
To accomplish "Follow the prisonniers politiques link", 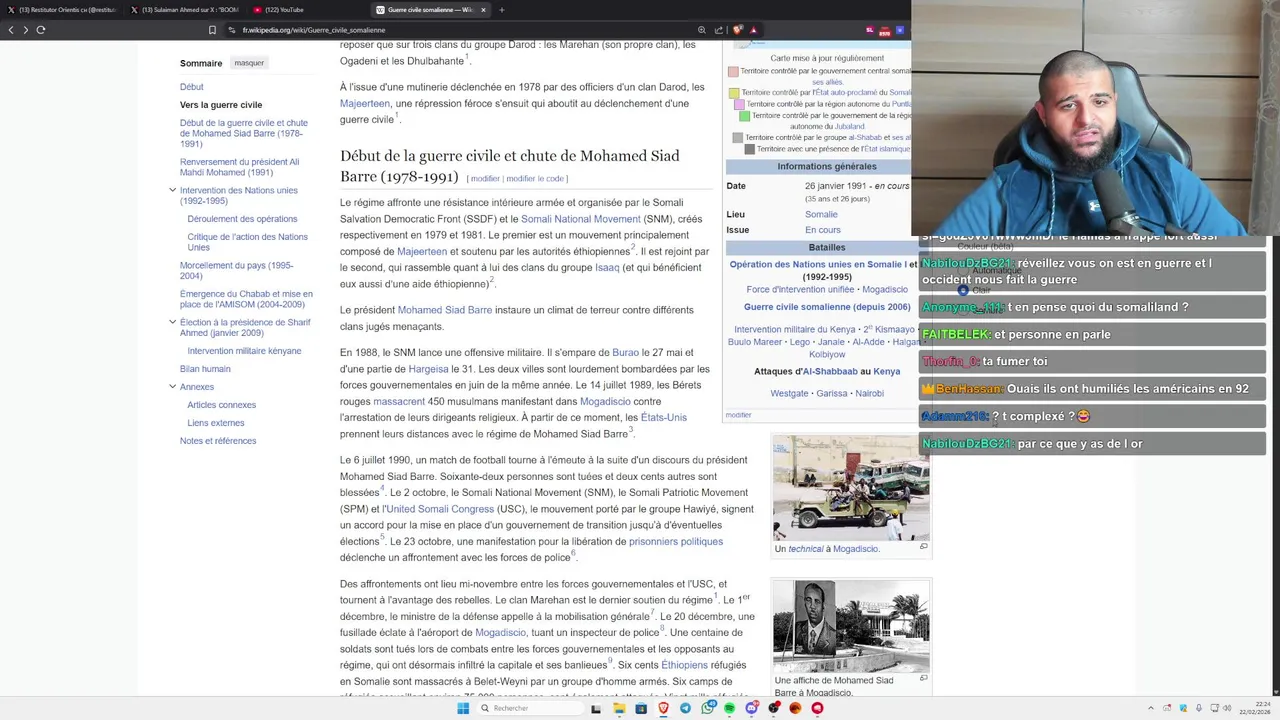I will pos(676,542).
